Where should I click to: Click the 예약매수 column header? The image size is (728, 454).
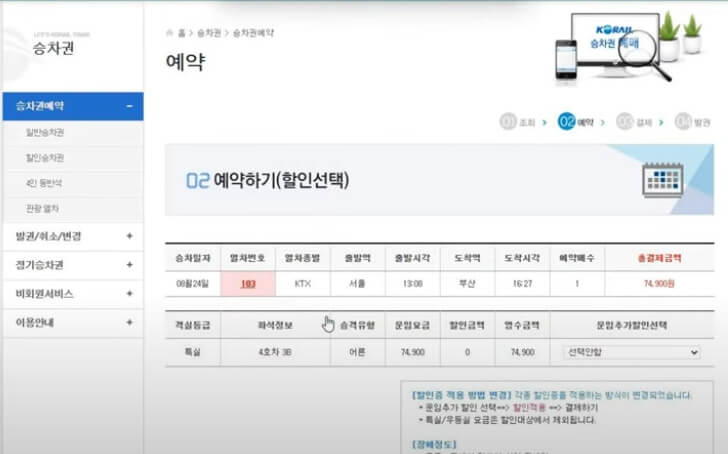pyautogui.click(x=577, y=258)
